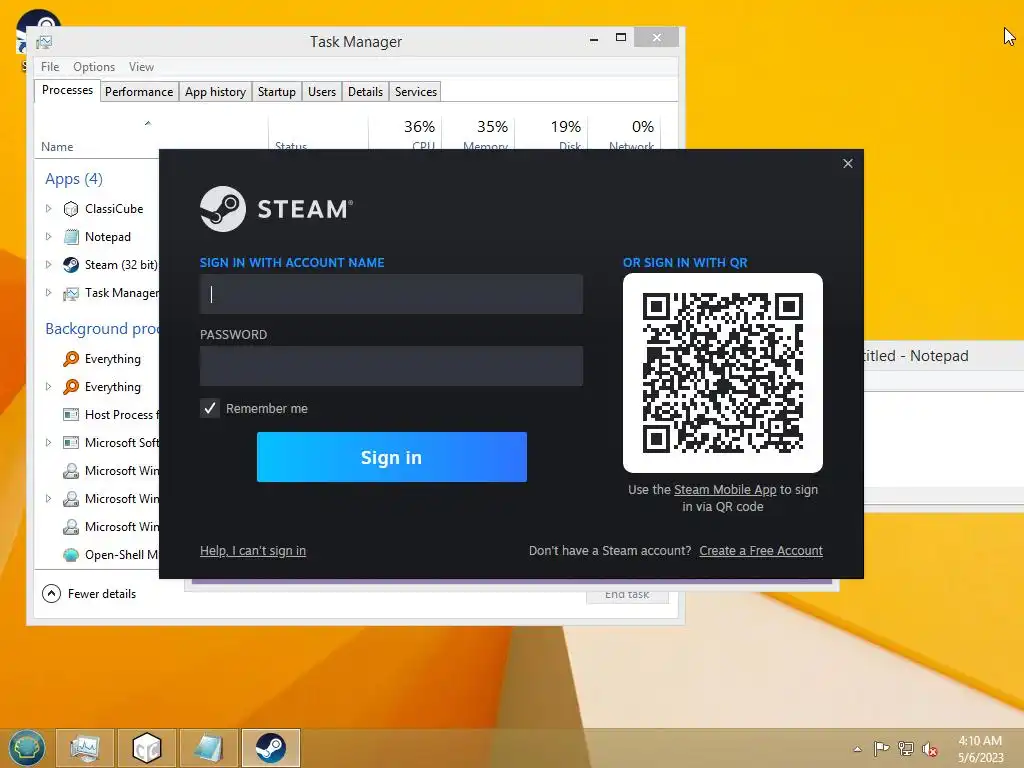Switch to the App history tab
Image resolution: width=1024 pixels, height=768 pixels.
point(216,92)
